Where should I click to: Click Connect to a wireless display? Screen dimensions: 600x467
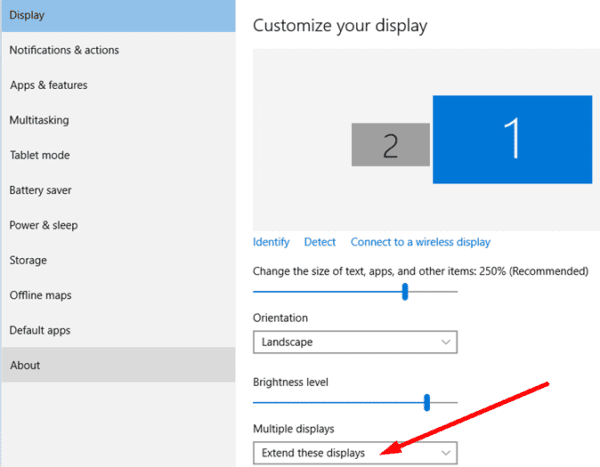(x=420, y=242)
